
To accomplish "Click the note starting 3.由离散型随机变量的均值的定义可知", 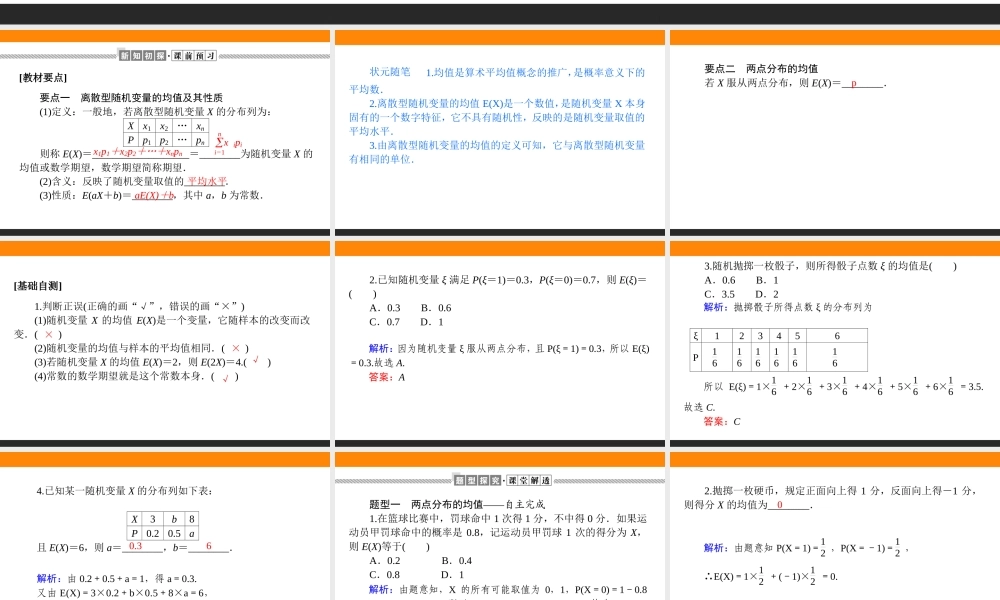I will coord(497,152).
